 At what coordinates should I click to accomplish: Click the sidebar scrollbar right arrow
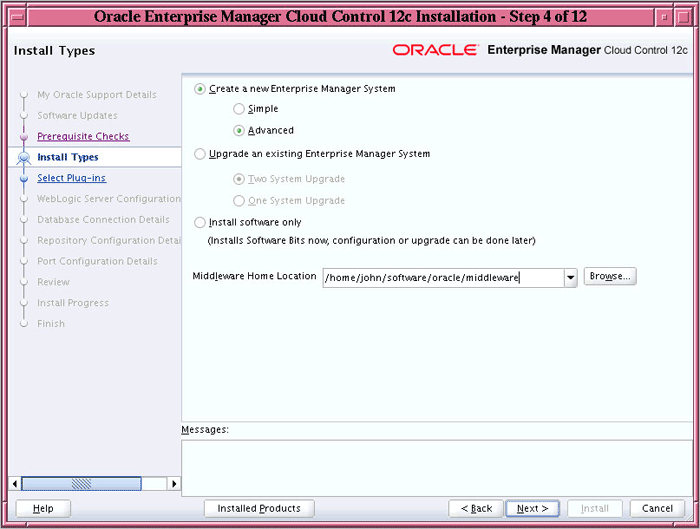click(174, 483)
